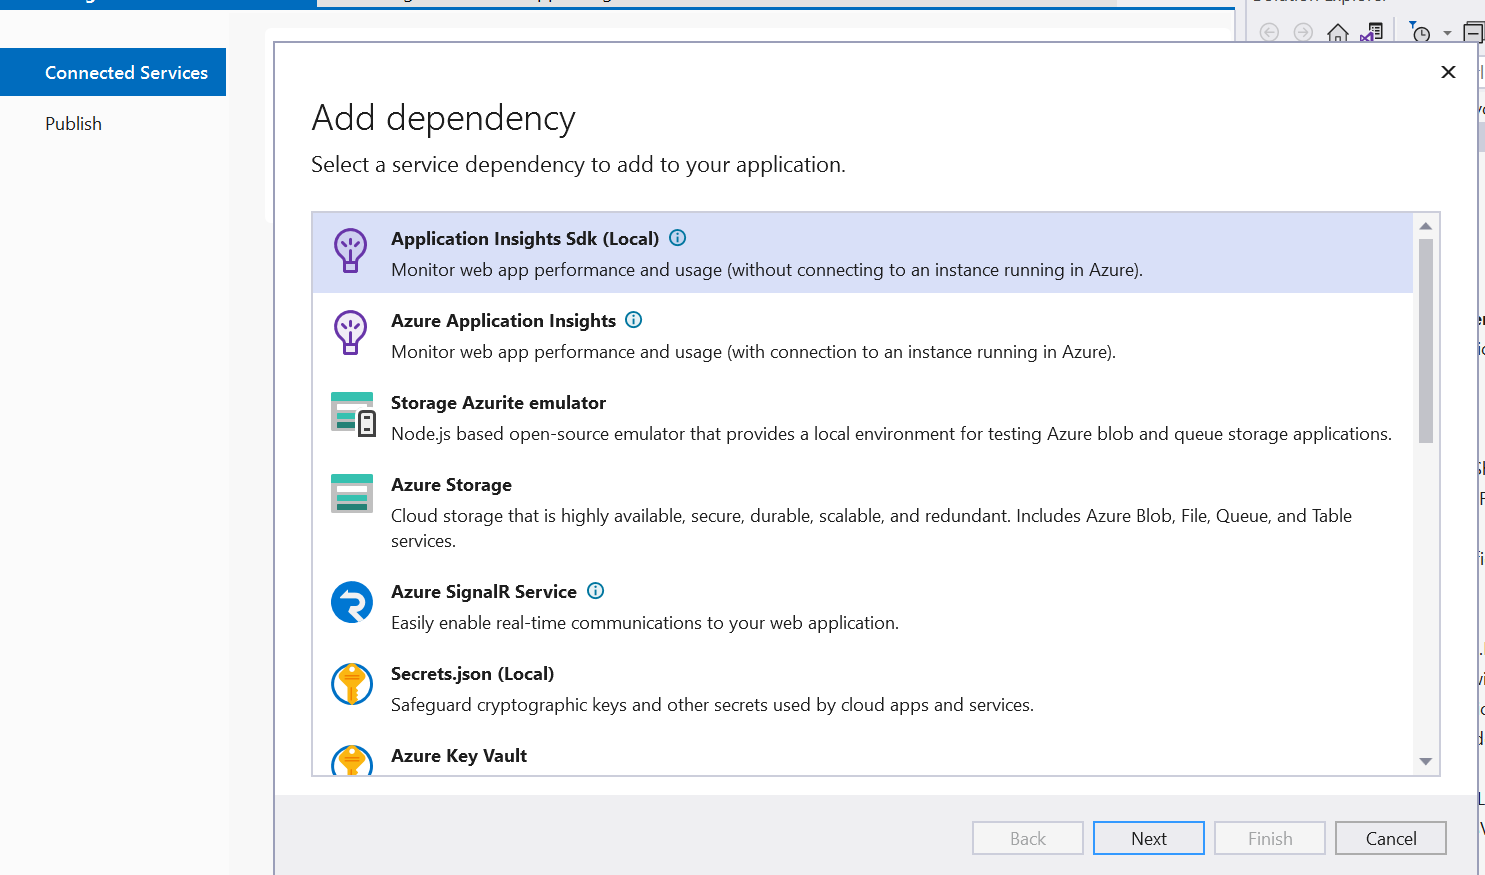
Task: Click description mentioning 'with connection to an instance'
Action: point(753,351)
